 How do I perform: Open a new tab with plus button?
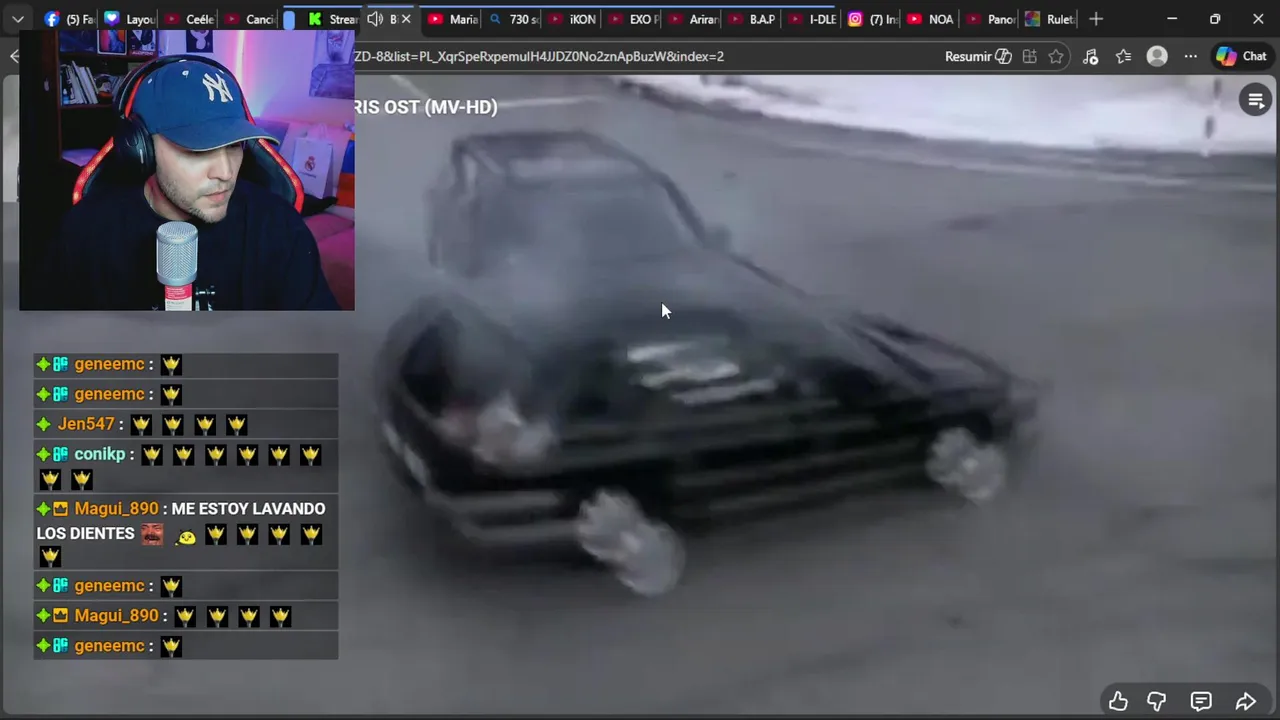[x=1096, y=19]
